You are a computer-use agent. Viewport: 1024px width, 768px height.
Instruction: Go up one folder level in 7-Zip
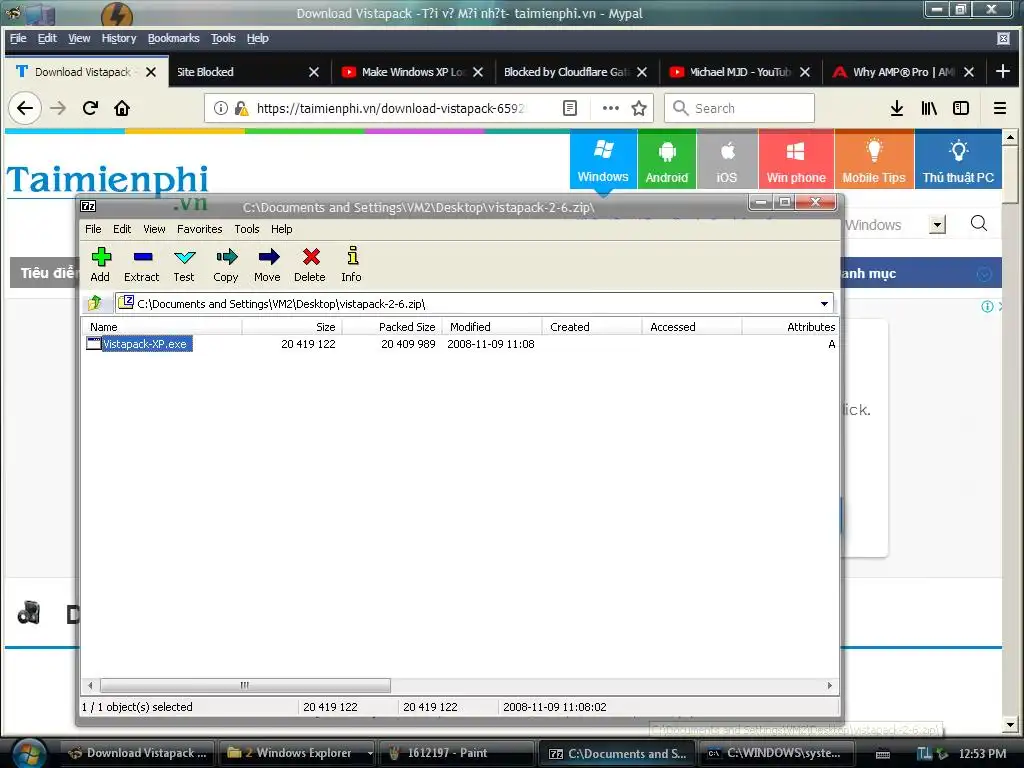click(x=95, y=303)
